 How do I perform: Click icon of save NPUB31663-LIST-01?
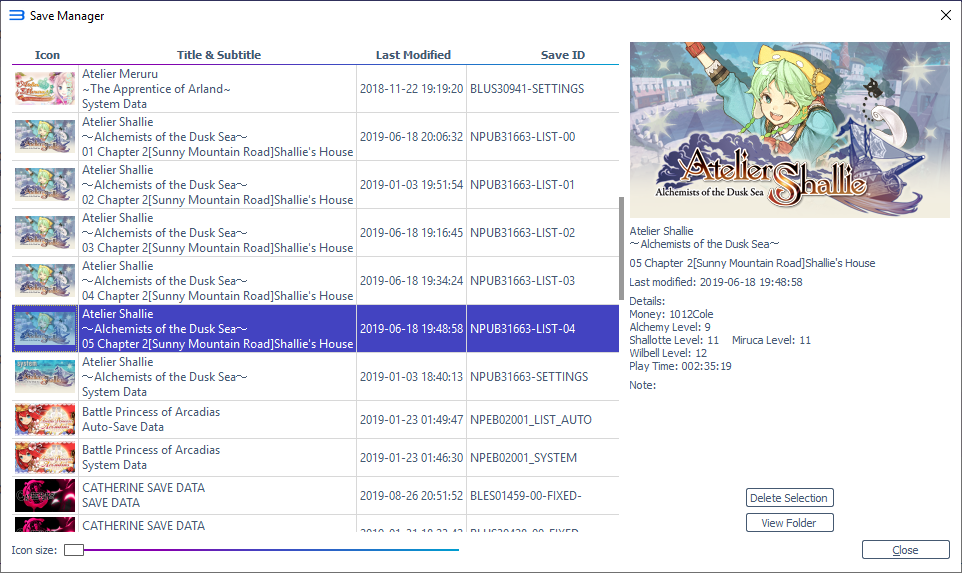coord(45,184)
